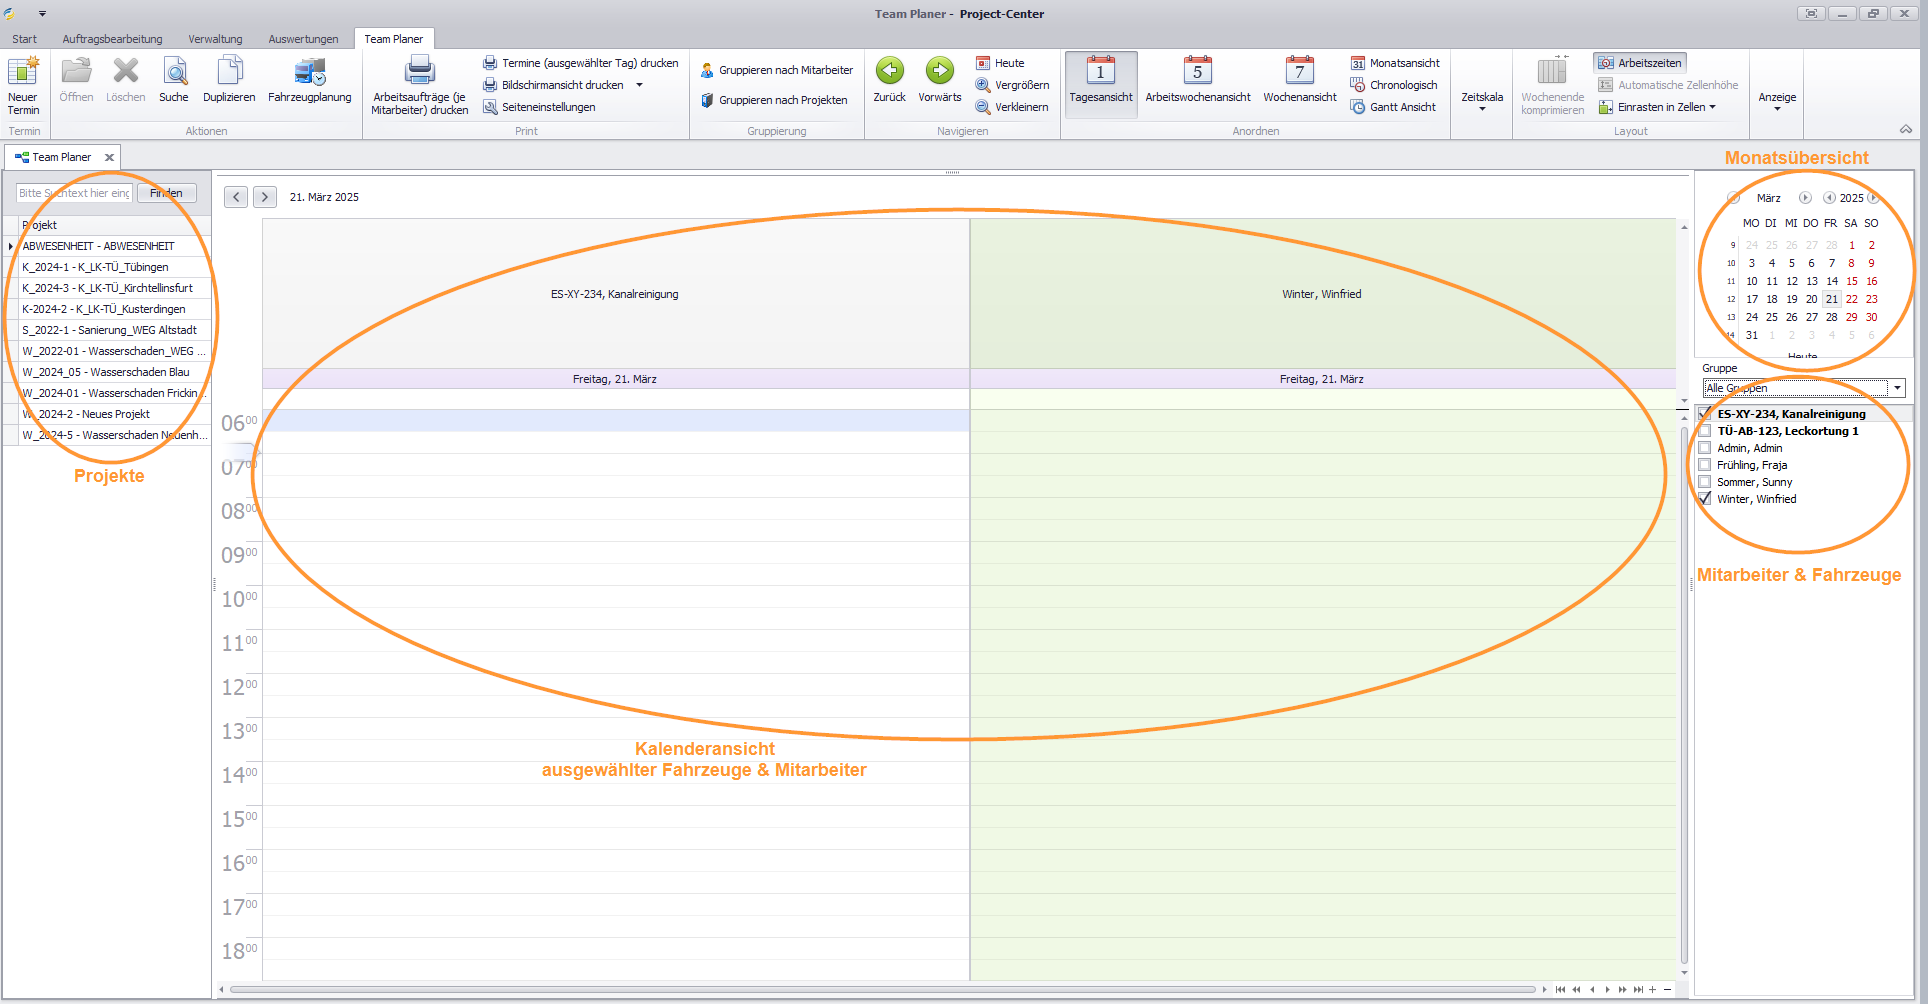Click the green Vorwärts arrow
1928x1004 pixels.
tap(939, 71)
